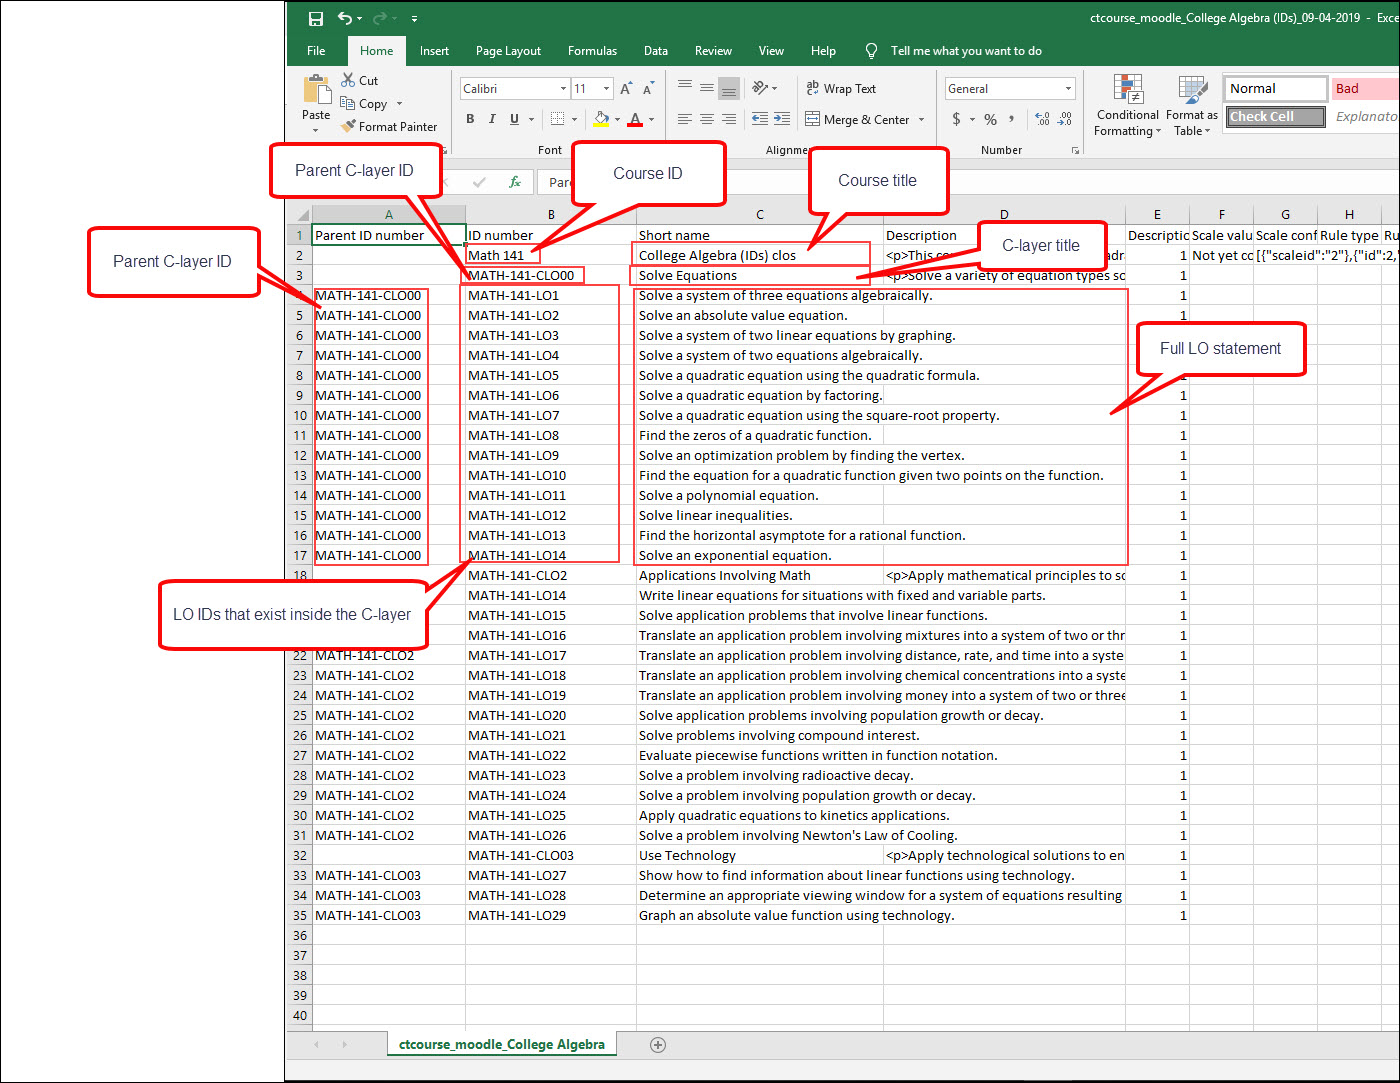Image resolution: width=1400 pixels, height=1083 pixels.
Task: Click the Save icon in quick access toolbar
Action: click(316, 18)
